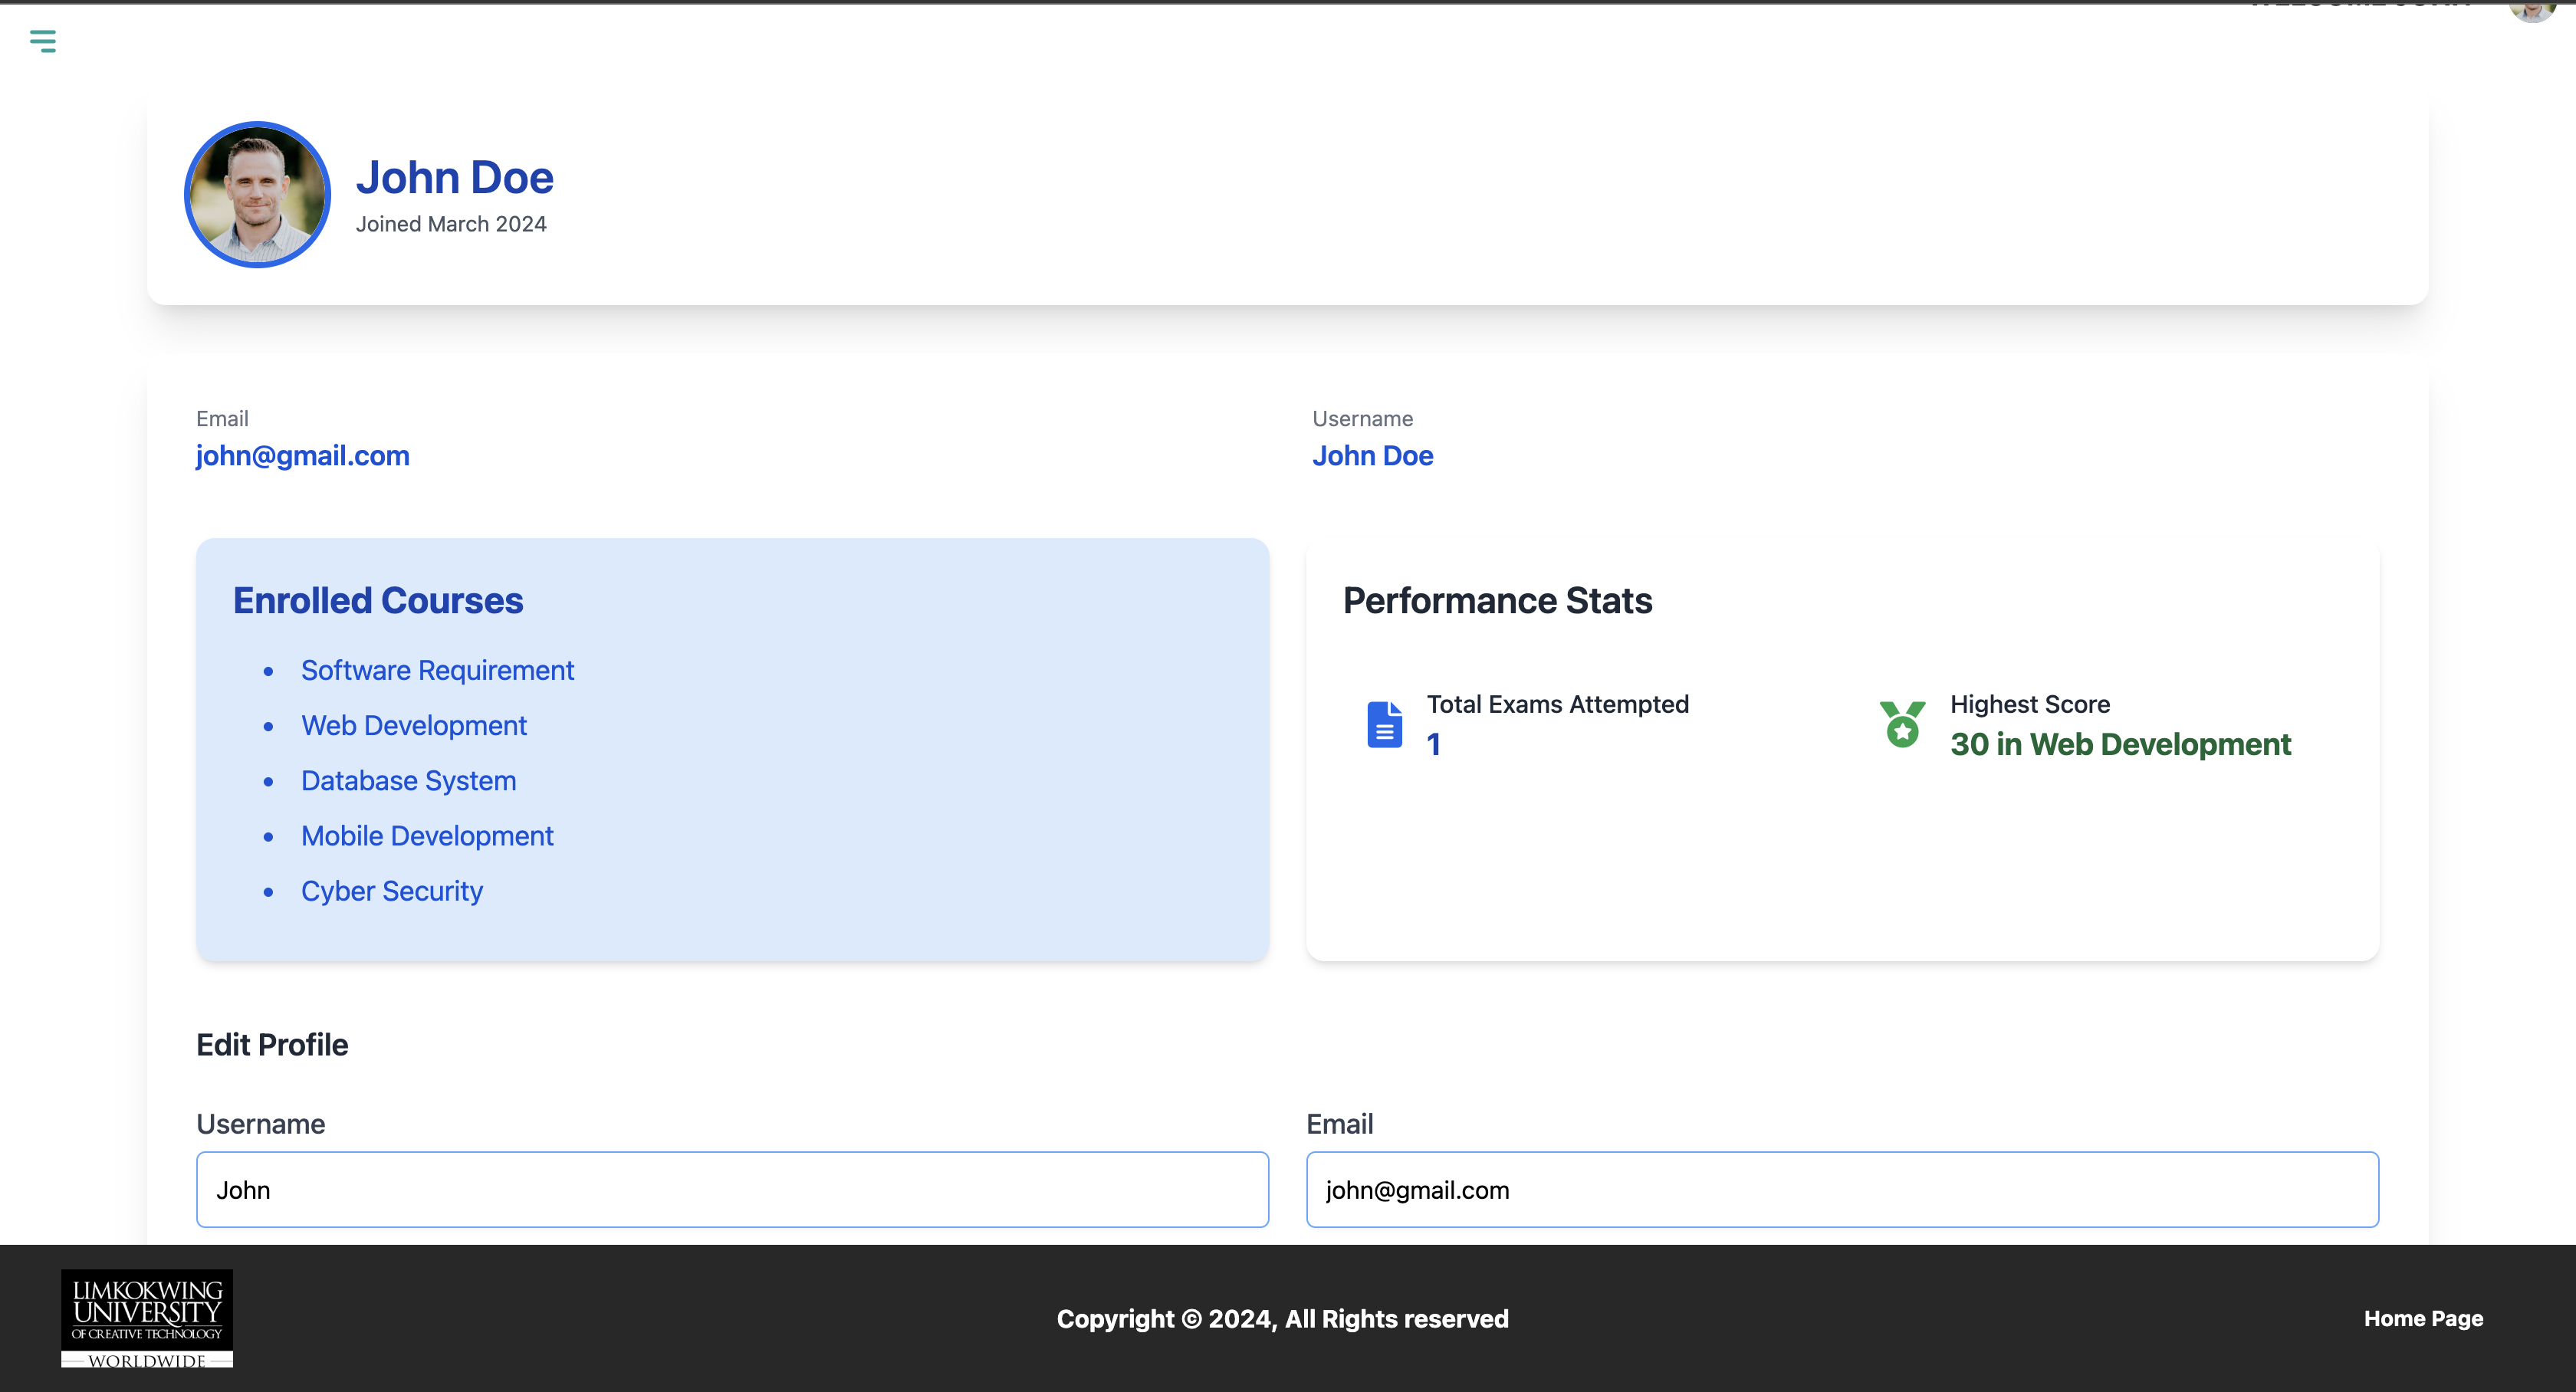Click the blue exams document icon
Viewport: 2576px width, 1392px height.
tap(1384, 724)
